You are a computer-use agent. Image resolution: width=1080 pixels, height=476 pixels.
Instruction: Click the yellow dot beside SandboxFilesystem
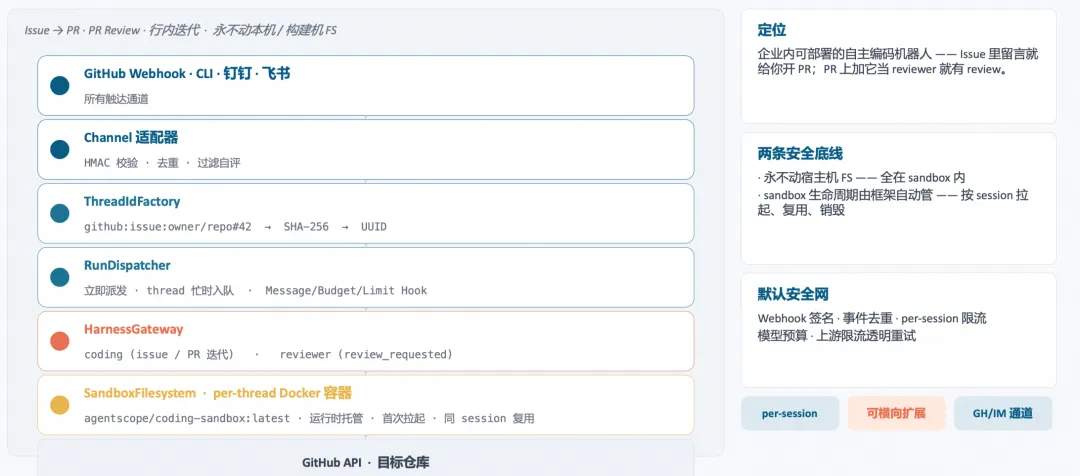[60, 405]
